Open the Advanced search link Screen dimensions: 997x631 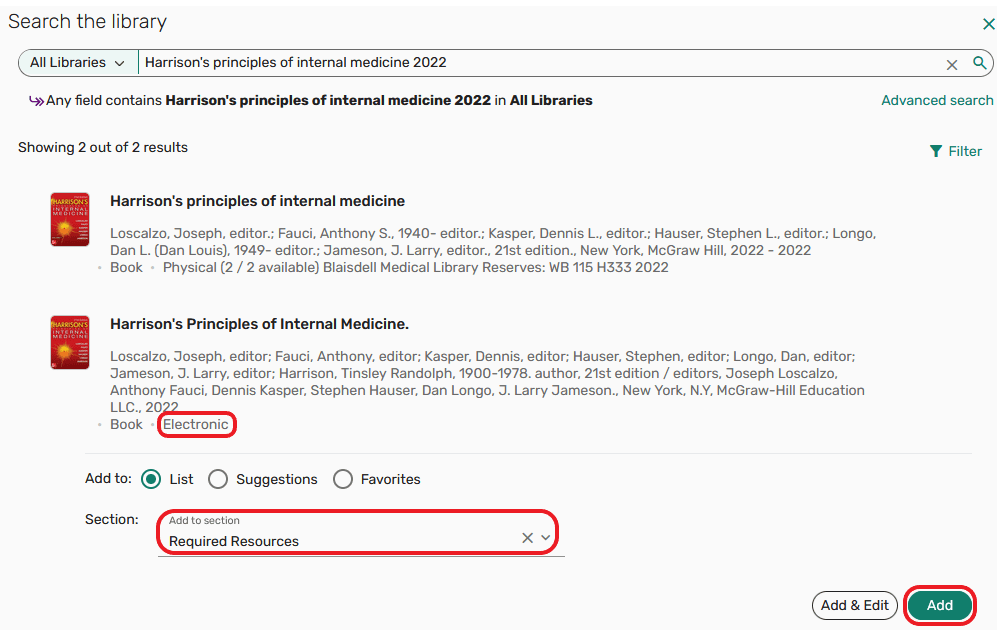(937, 100)
